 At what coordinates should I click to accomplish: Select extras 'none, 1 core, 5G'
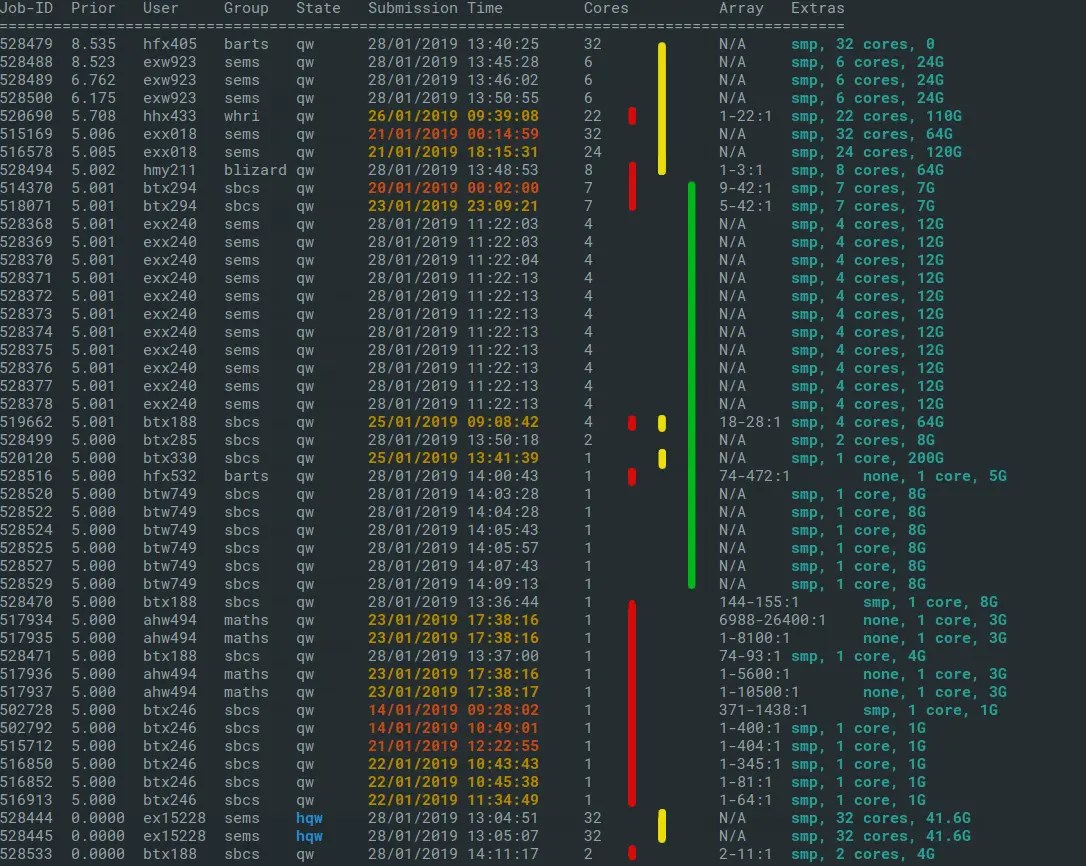tap(935, 477)
